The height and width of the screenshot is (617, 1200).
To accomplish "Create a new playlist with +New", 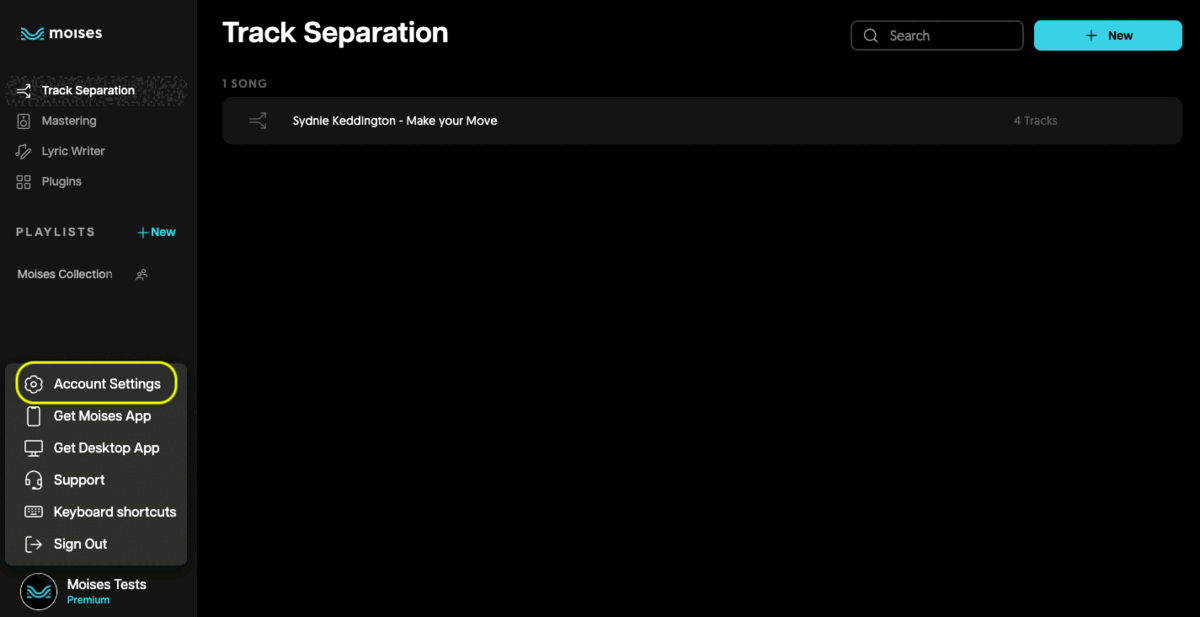I will click(157, 232).
